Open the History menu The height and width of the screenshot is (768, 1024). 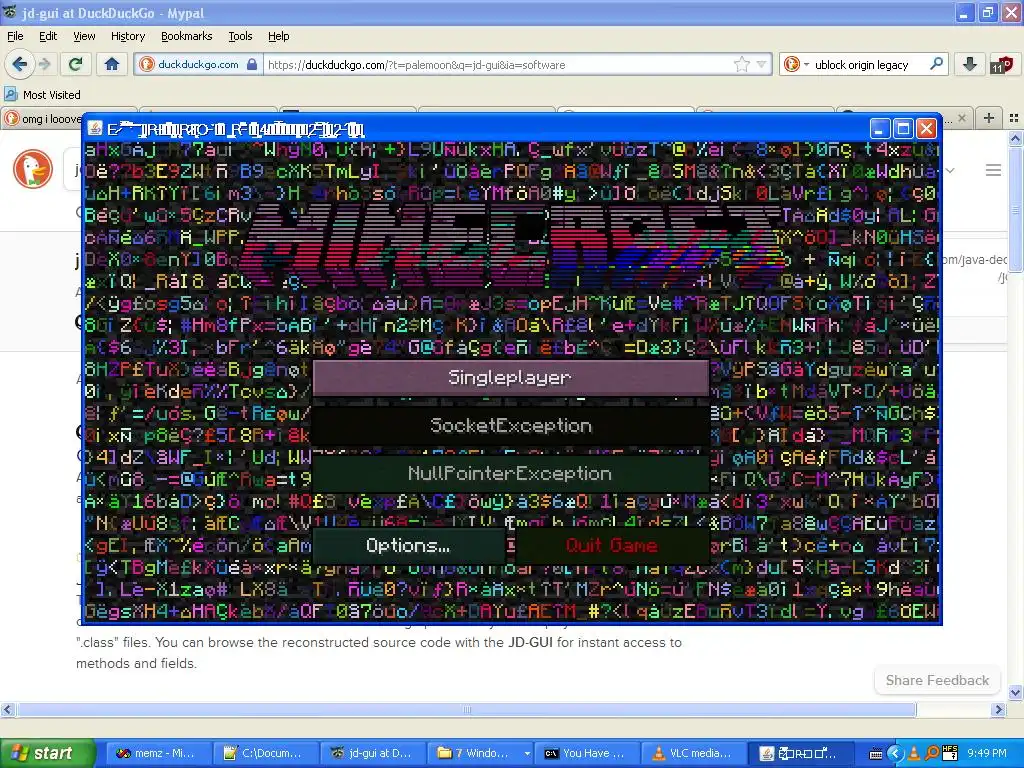tap(127, 36)
